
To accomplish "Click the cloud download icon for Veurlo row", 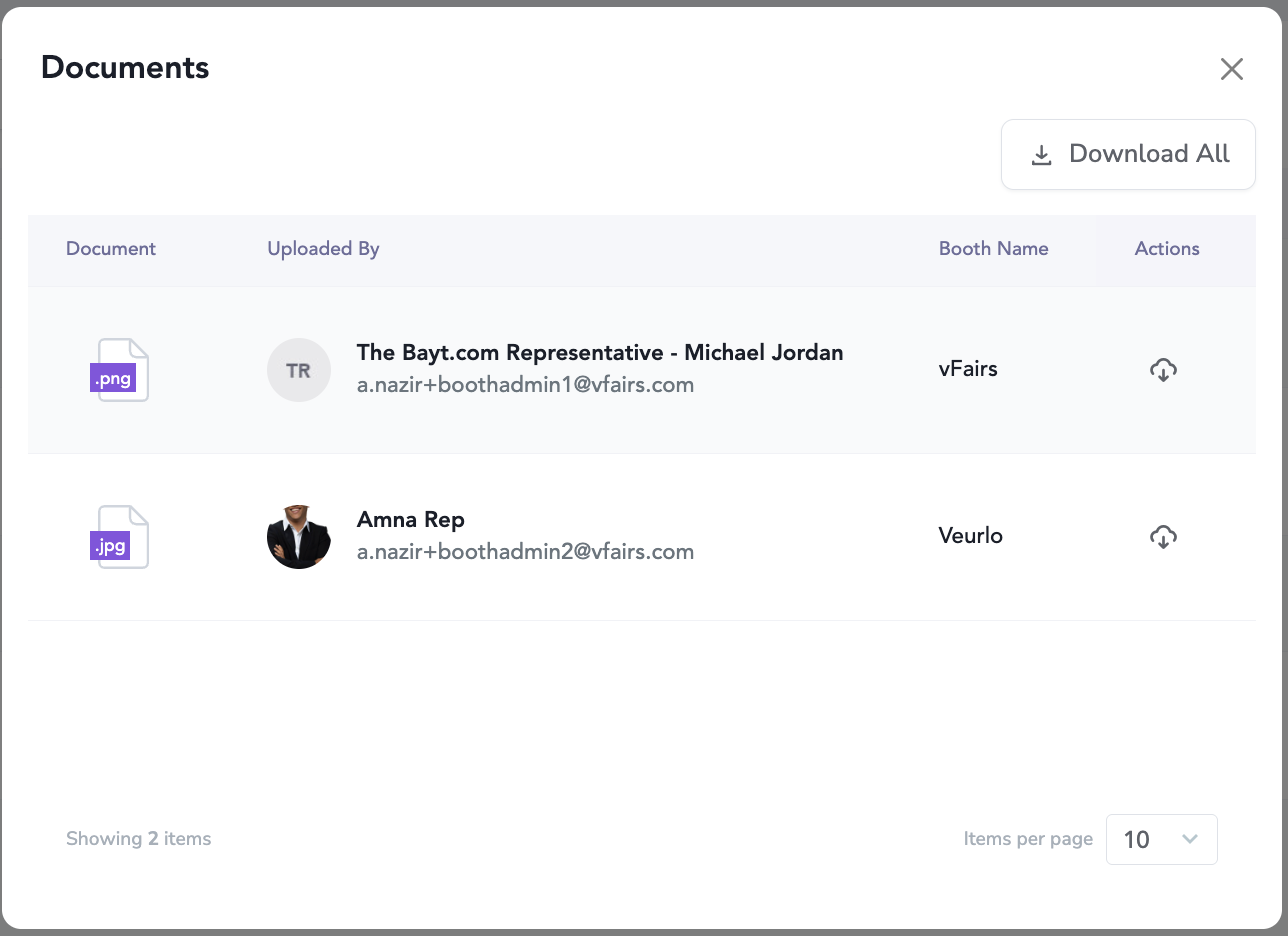I will click(1162, 537).
